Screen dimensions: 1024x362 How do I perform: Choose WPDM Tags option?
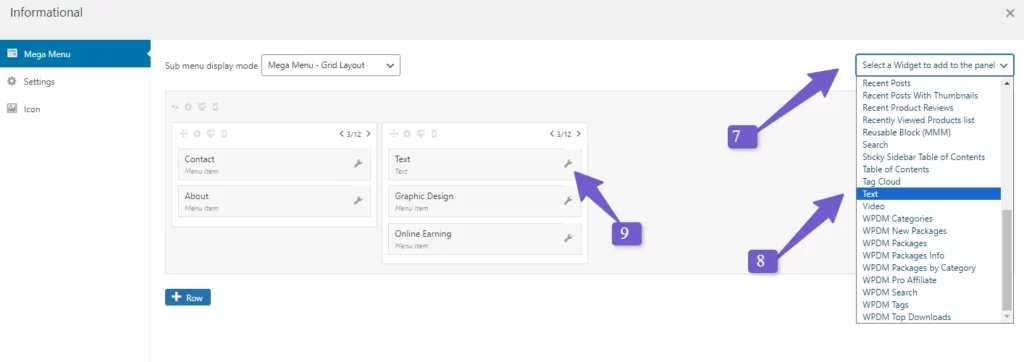coord(929,305)
